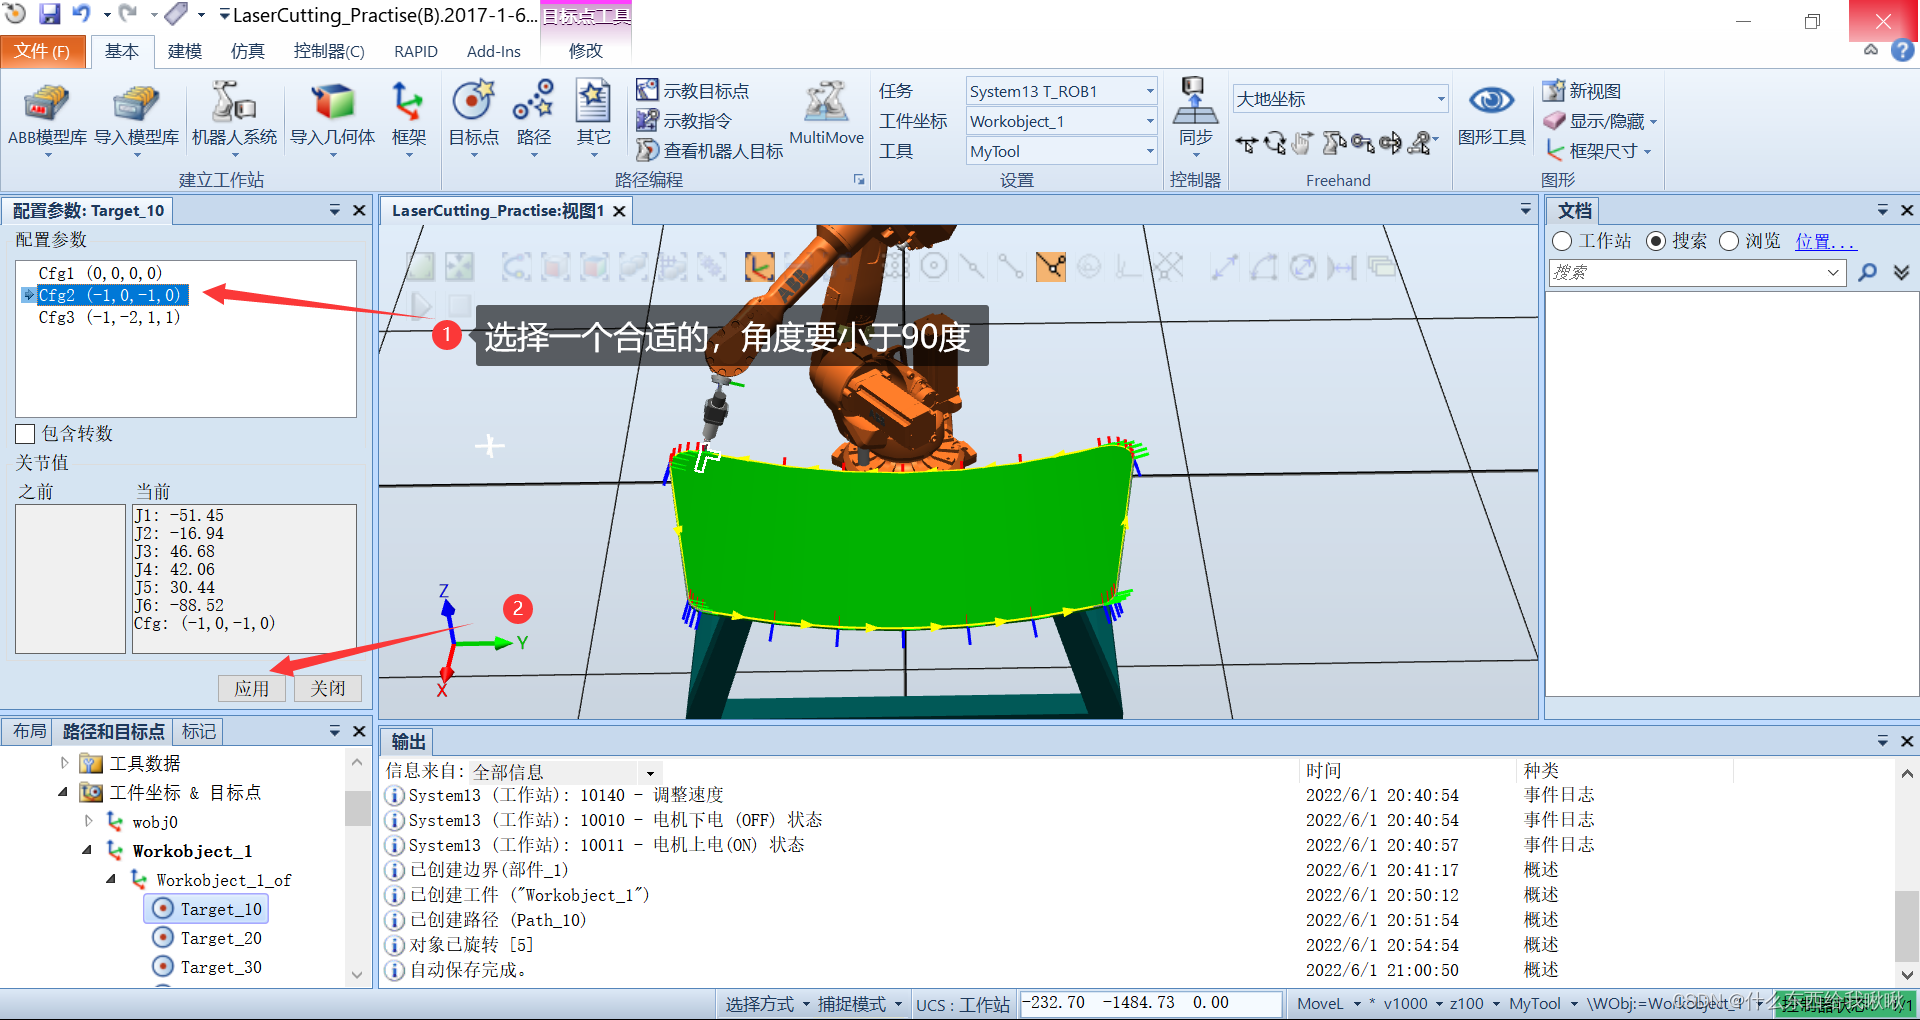
Task: Select the 搜索 radio button
Action: (1656, 241)
